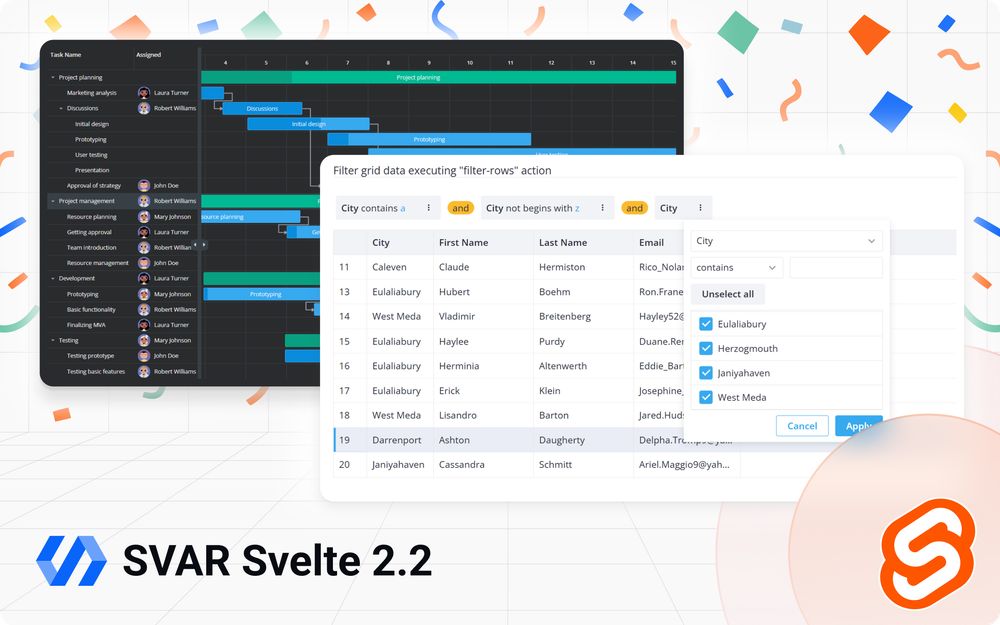This screenshot has width=1000, height=625.
Task: Collapse the Project planning task group
Action: pyautogui.click(x=53, y=77)
